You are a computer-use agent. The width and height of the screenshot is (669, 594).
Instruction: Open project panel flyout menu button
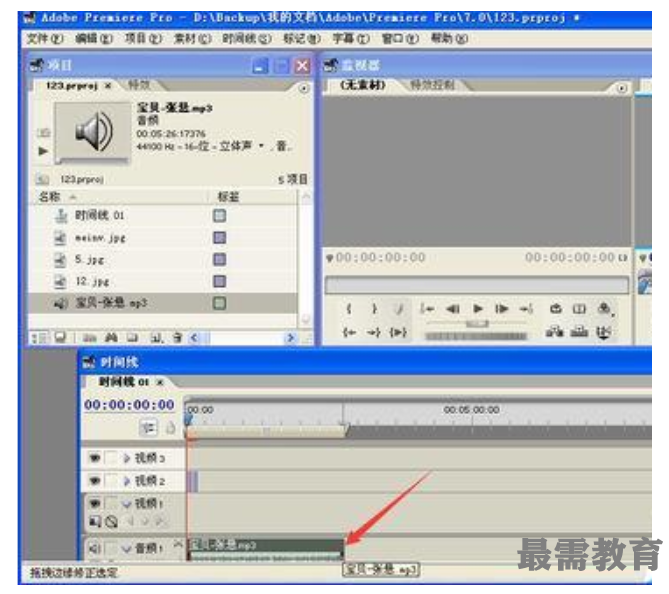coord(304,88)
